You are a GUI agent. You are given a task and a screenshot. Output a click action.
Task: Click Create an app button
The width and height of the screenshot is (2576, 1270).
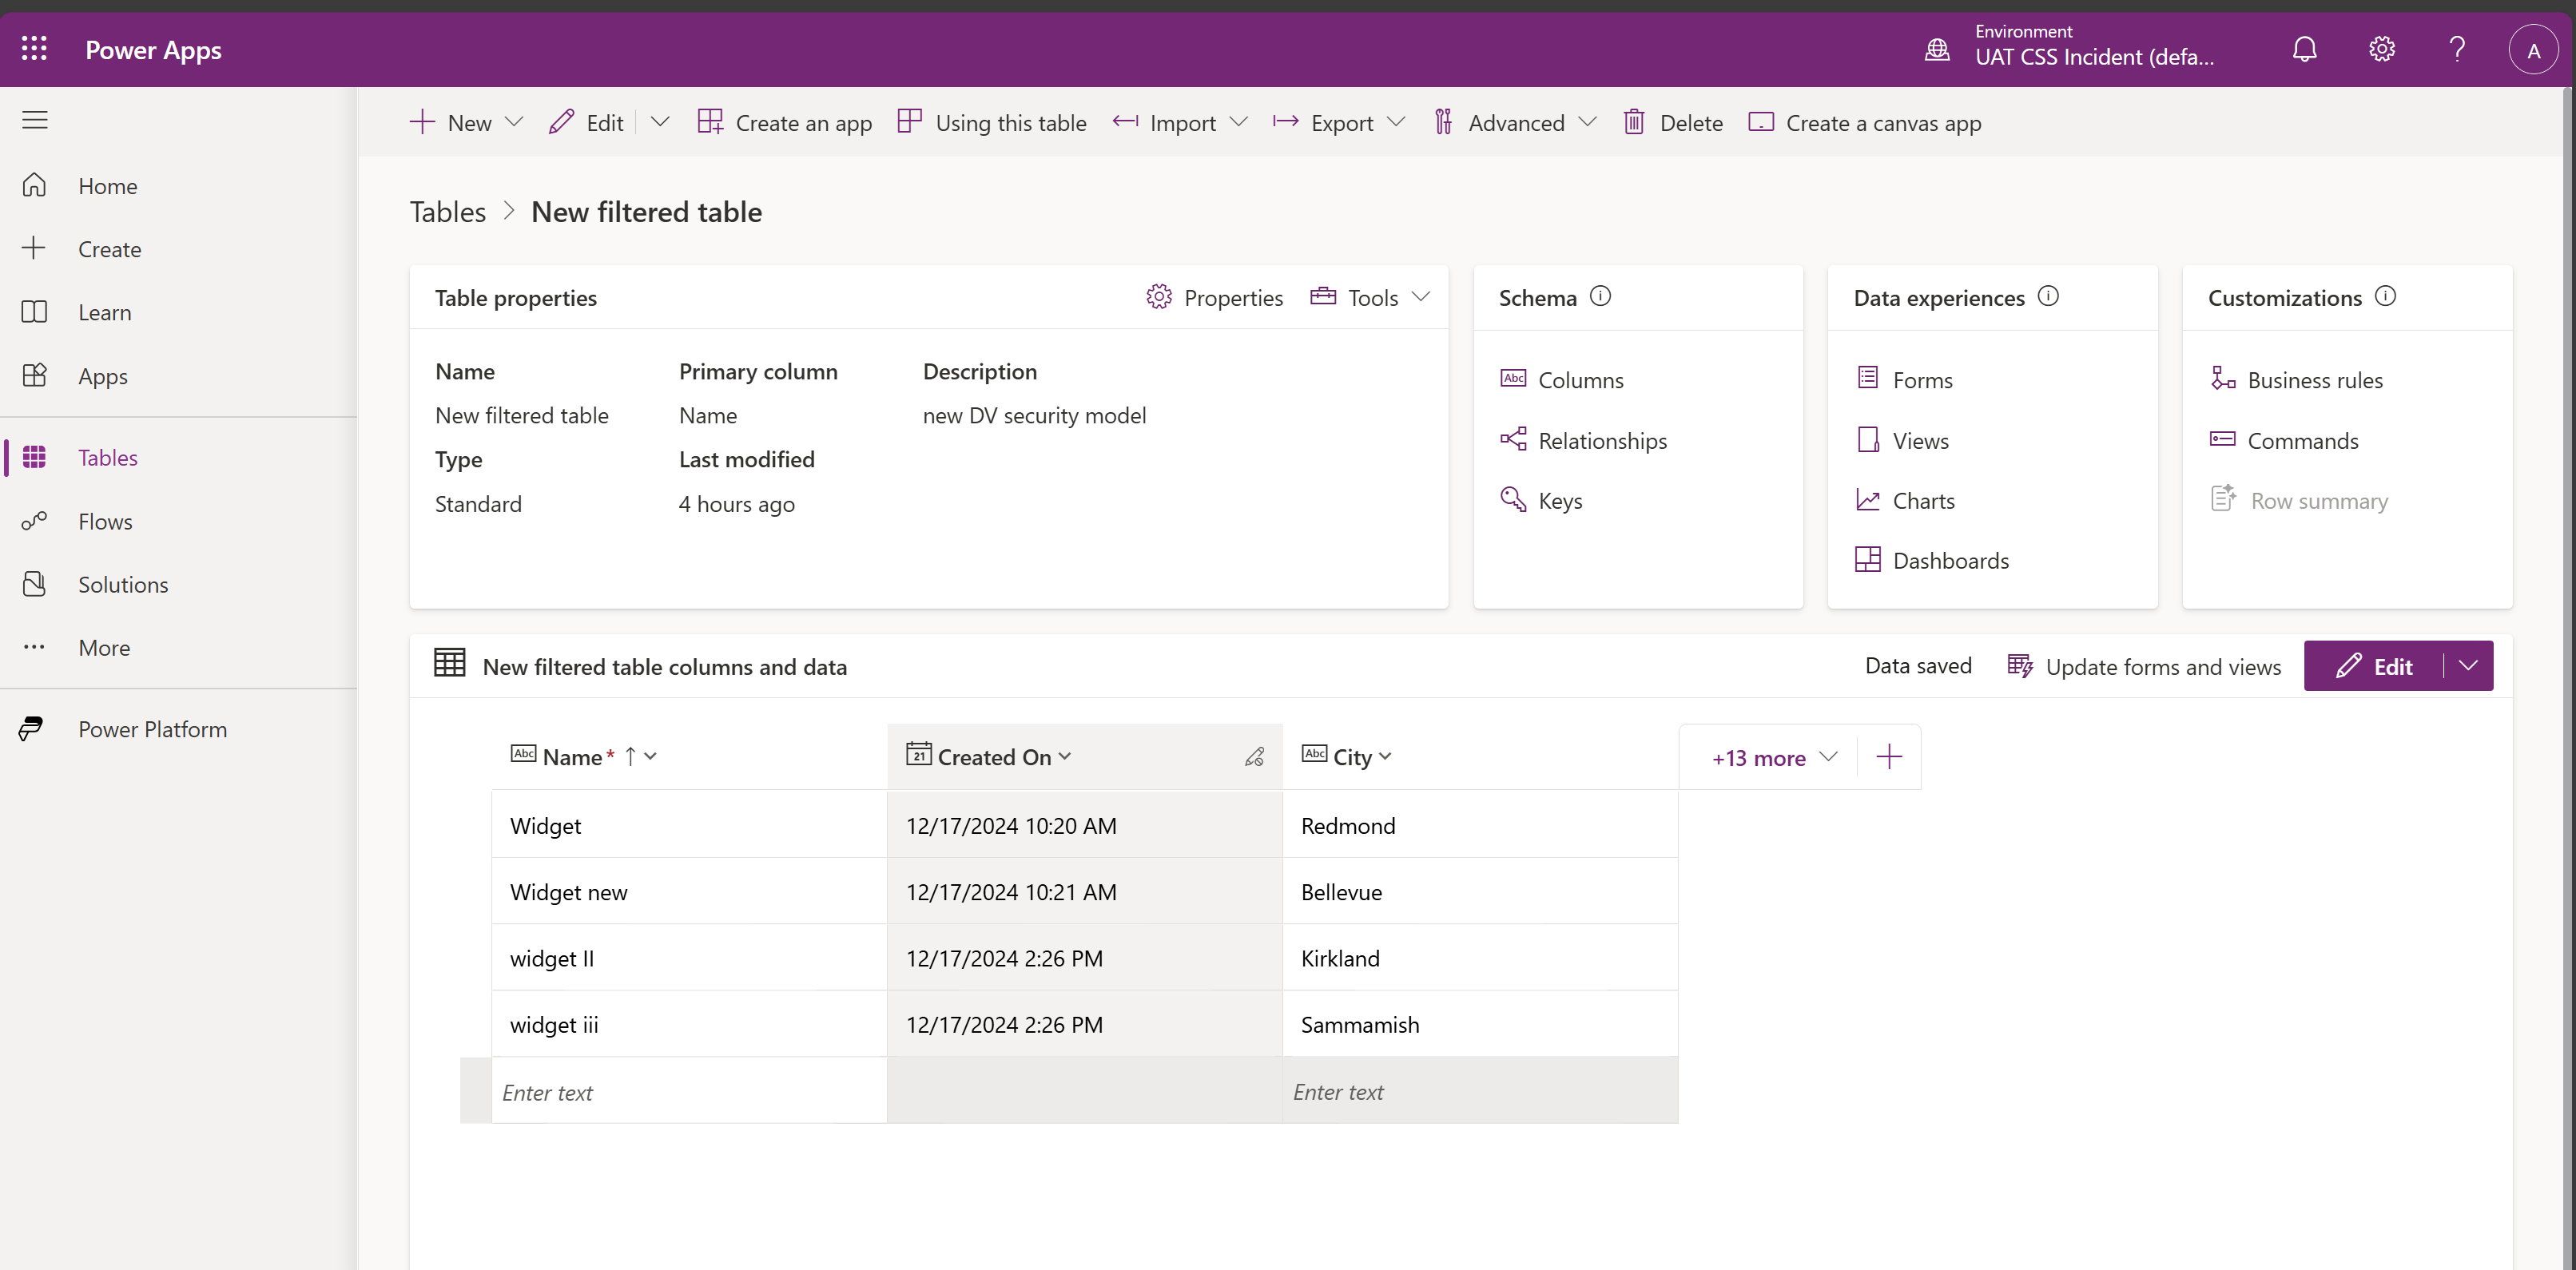point(784,122)
